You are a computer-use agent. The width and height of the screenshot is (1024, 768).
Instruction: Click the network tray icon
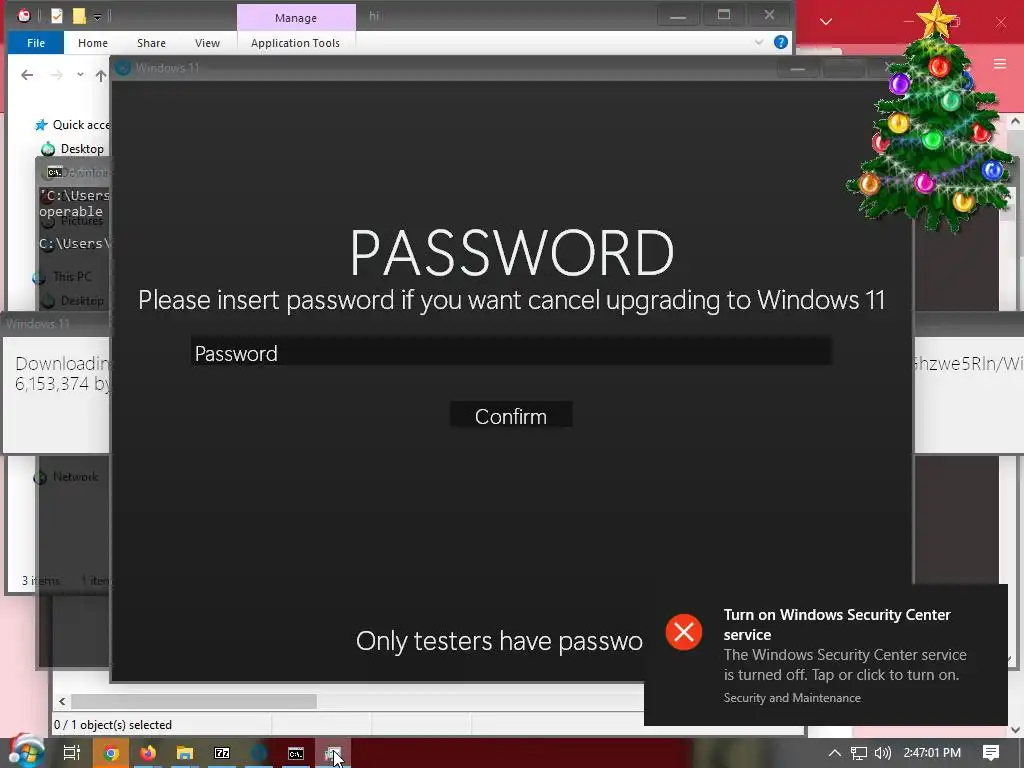click(859, 753)
